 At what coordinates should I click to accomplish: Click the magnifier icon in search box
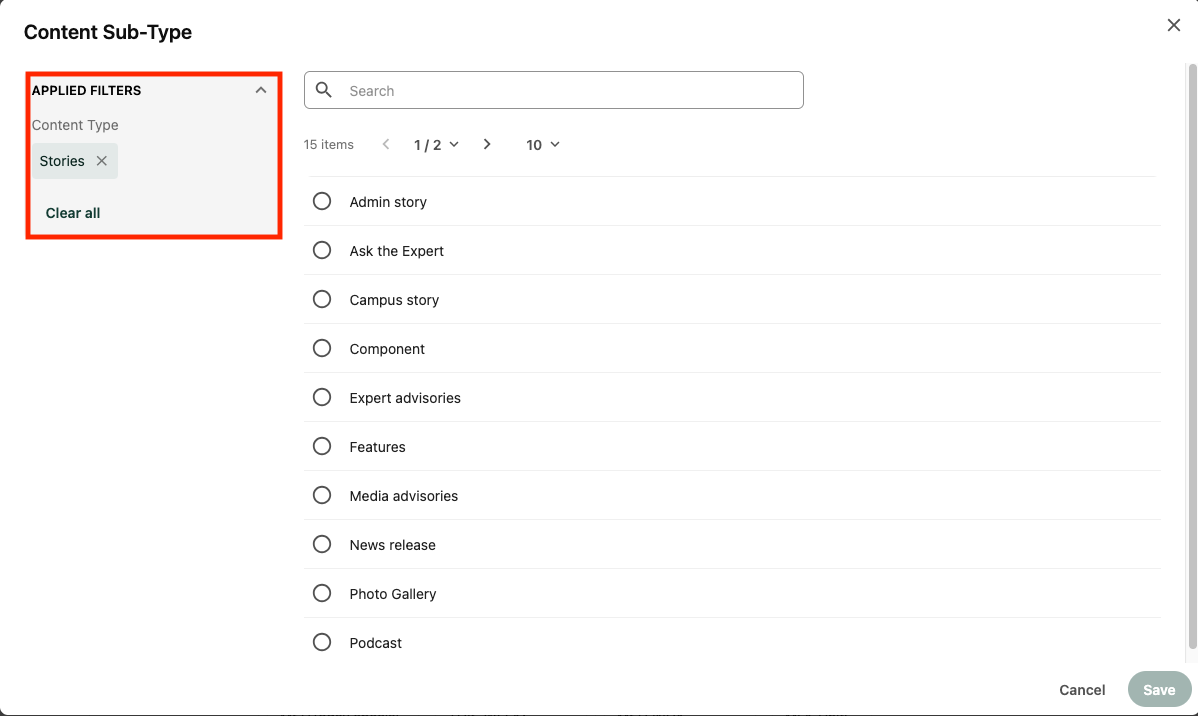[x=324, y=90]
